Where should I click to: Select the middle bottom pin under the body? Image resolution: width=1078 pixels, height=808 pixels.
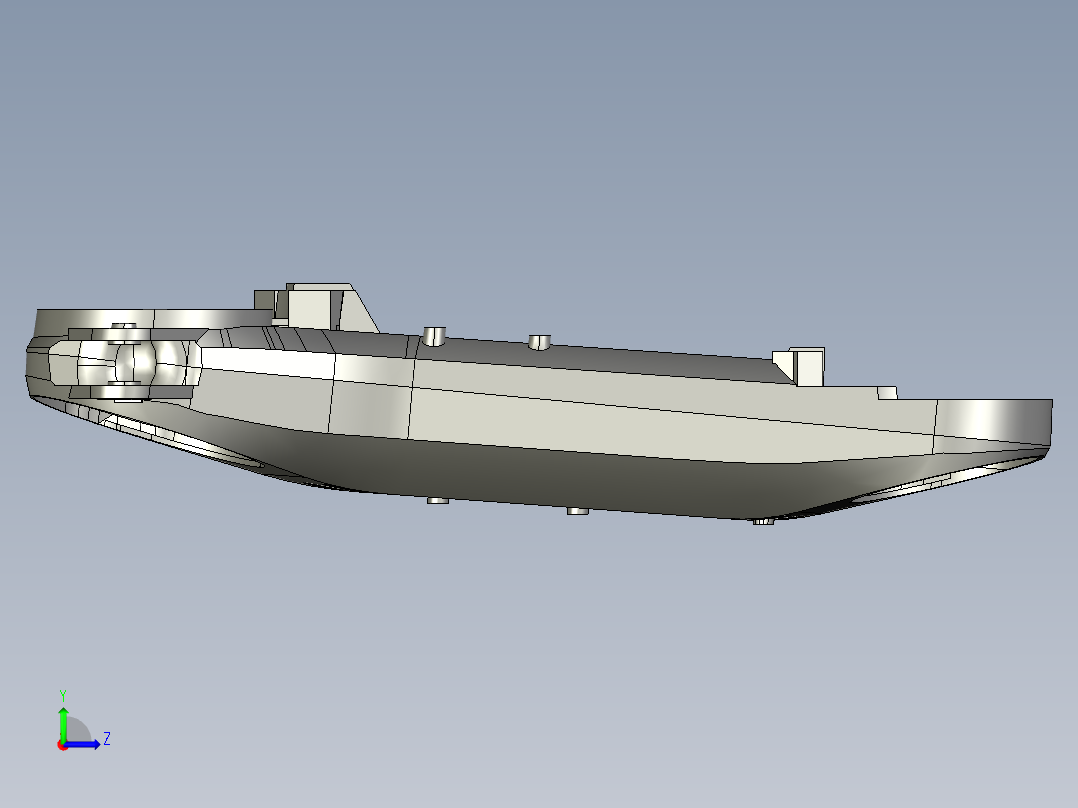point(578,511)
